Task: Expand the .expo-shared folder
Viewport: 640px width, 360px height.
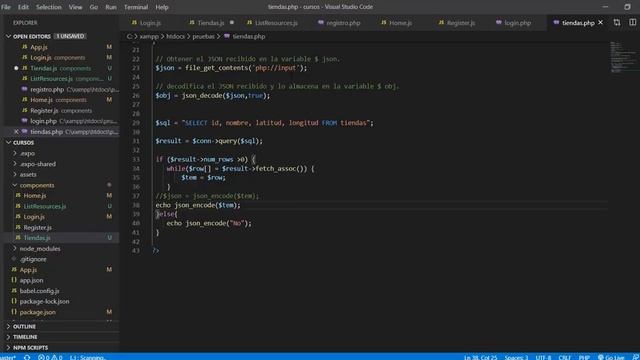Action: pyautogui.click(x=15, y=164)
